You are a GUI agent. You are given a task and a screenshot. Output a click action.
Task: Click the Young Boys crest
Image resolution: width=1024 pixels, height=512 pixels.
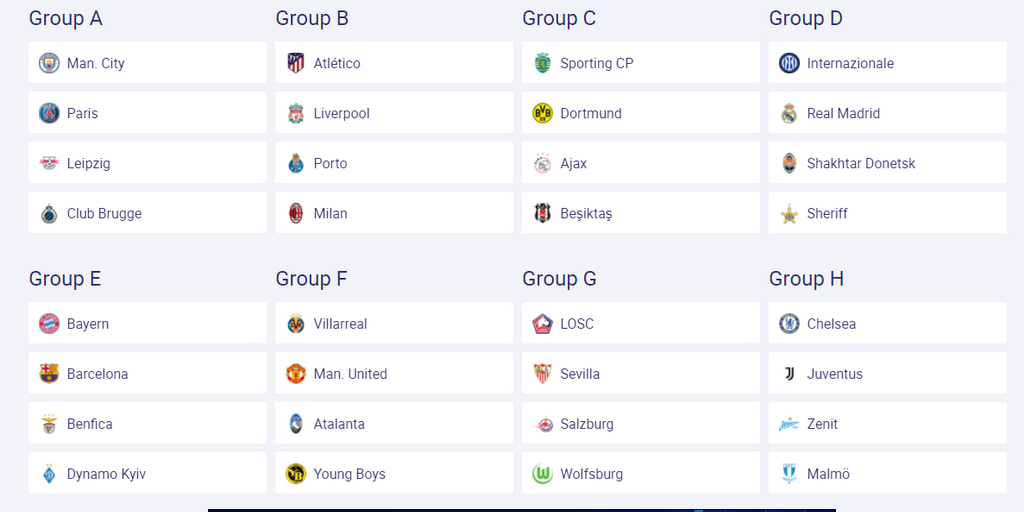[x=296, y=474]
